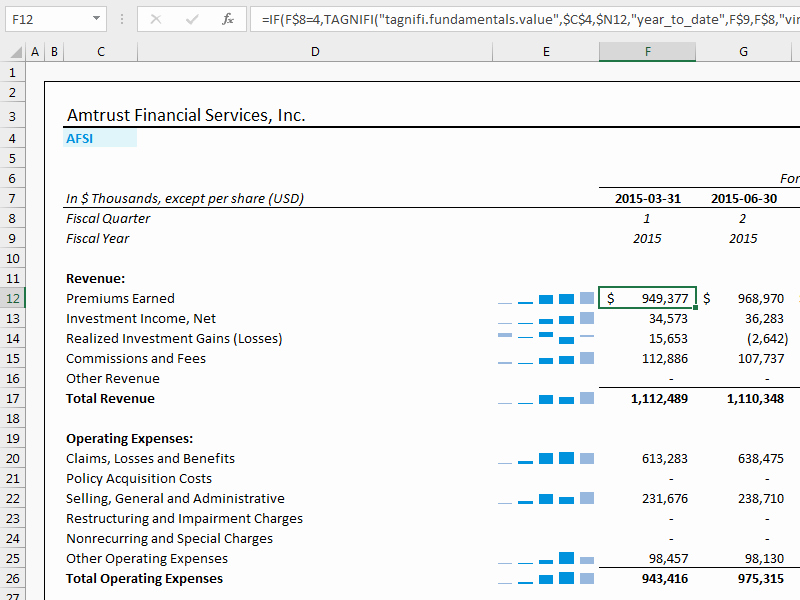The height and width of the screenshot is (600, 800).
Task: Click the Amtrust Financial Services, Inc. title
Action: (x=186, y=115)
